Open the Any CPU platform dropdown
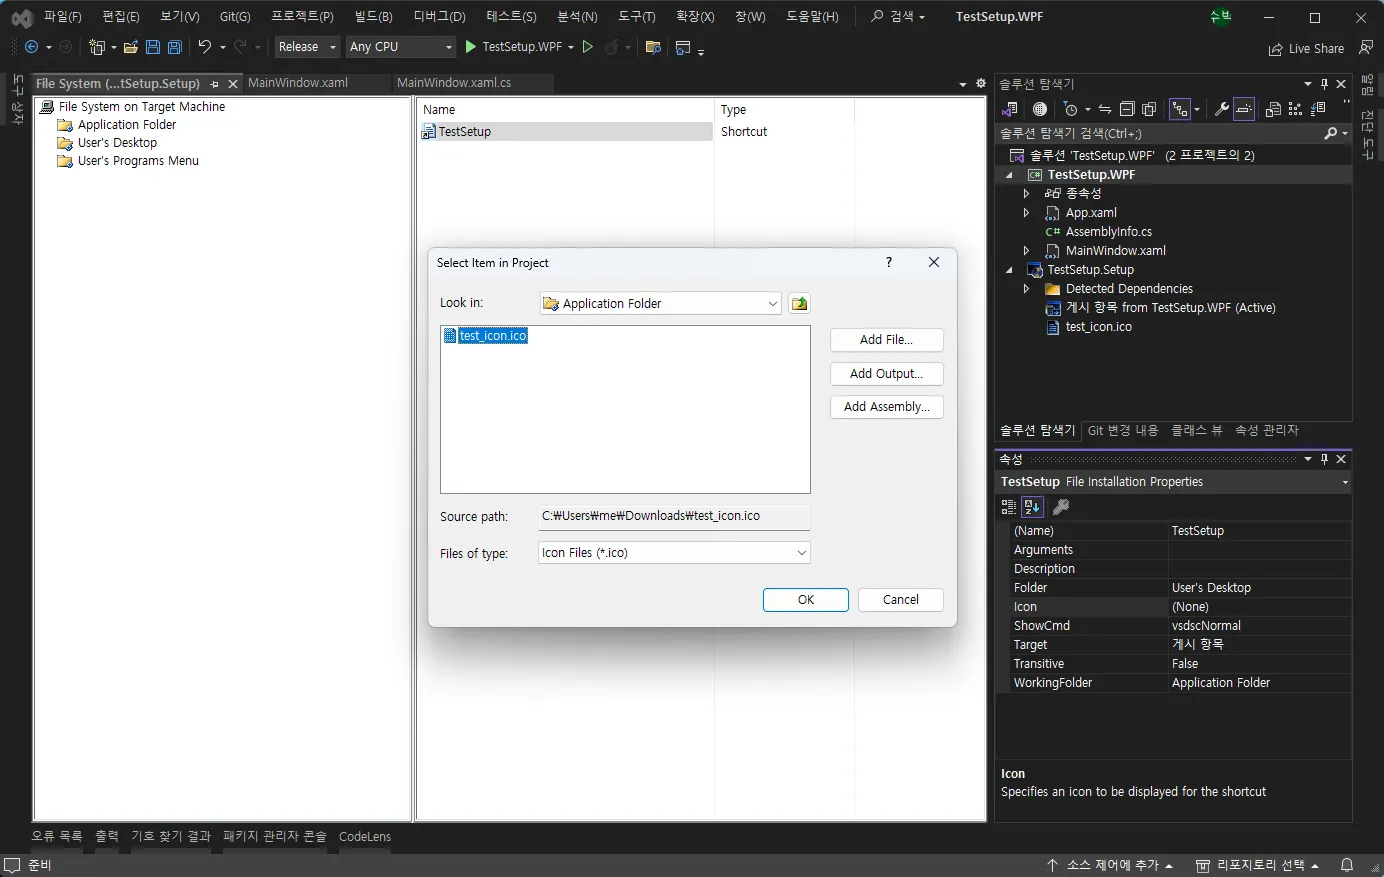 click(x=400, y=47)
